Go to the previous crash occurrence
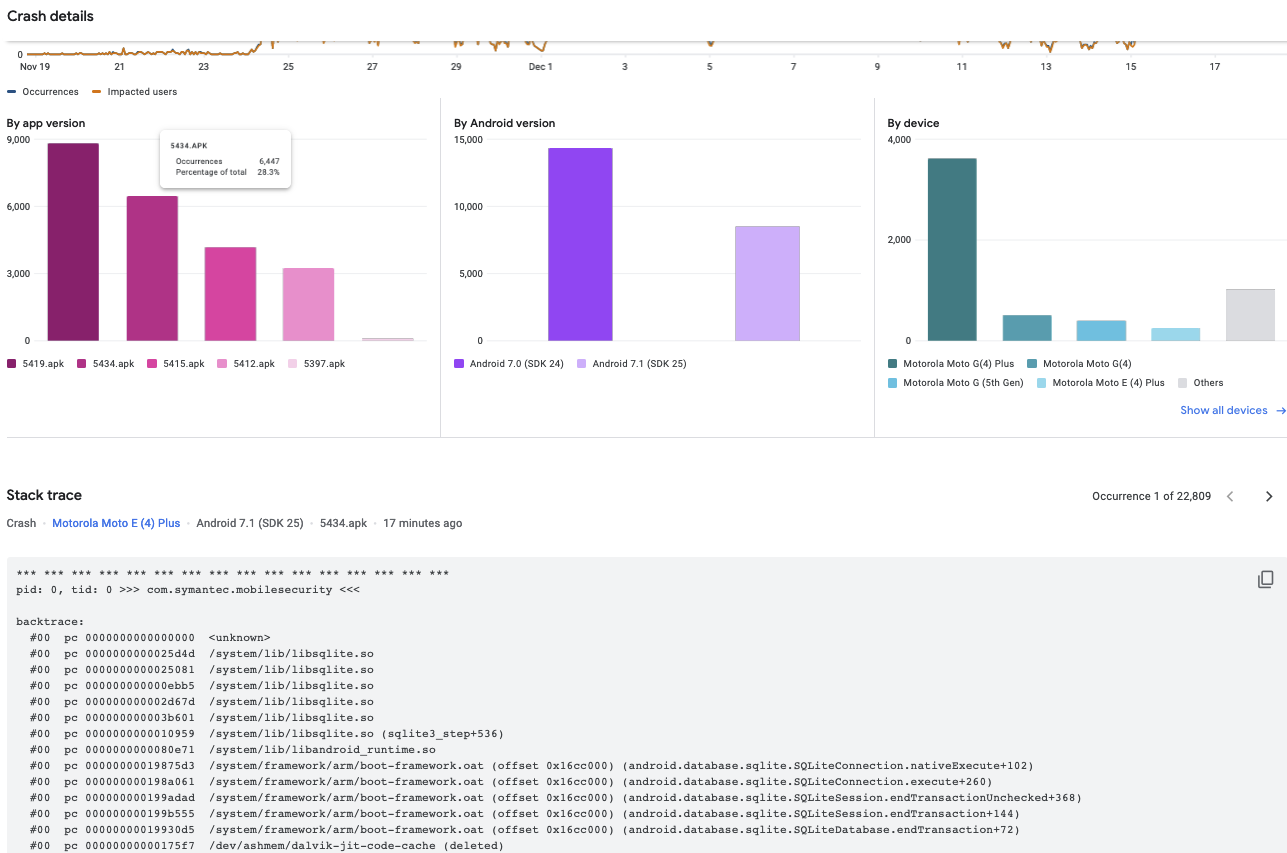The width and height of the screenshot is (1287, 853). pyautogui.click(x=1231, y=496)
